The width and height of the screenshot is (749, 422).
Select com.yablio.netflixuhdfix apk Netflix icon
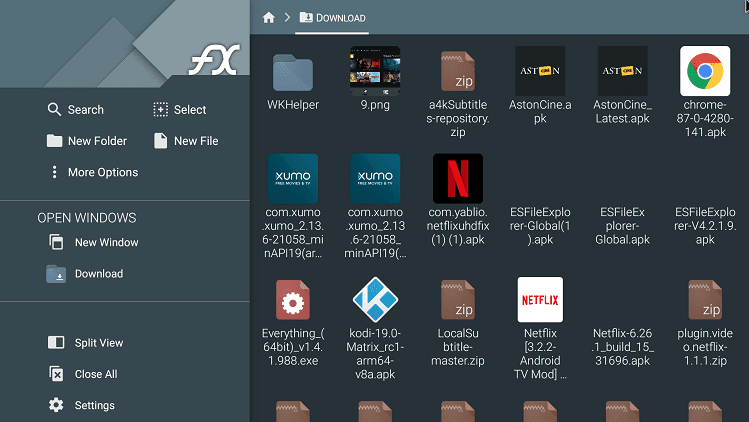point(458,178)
